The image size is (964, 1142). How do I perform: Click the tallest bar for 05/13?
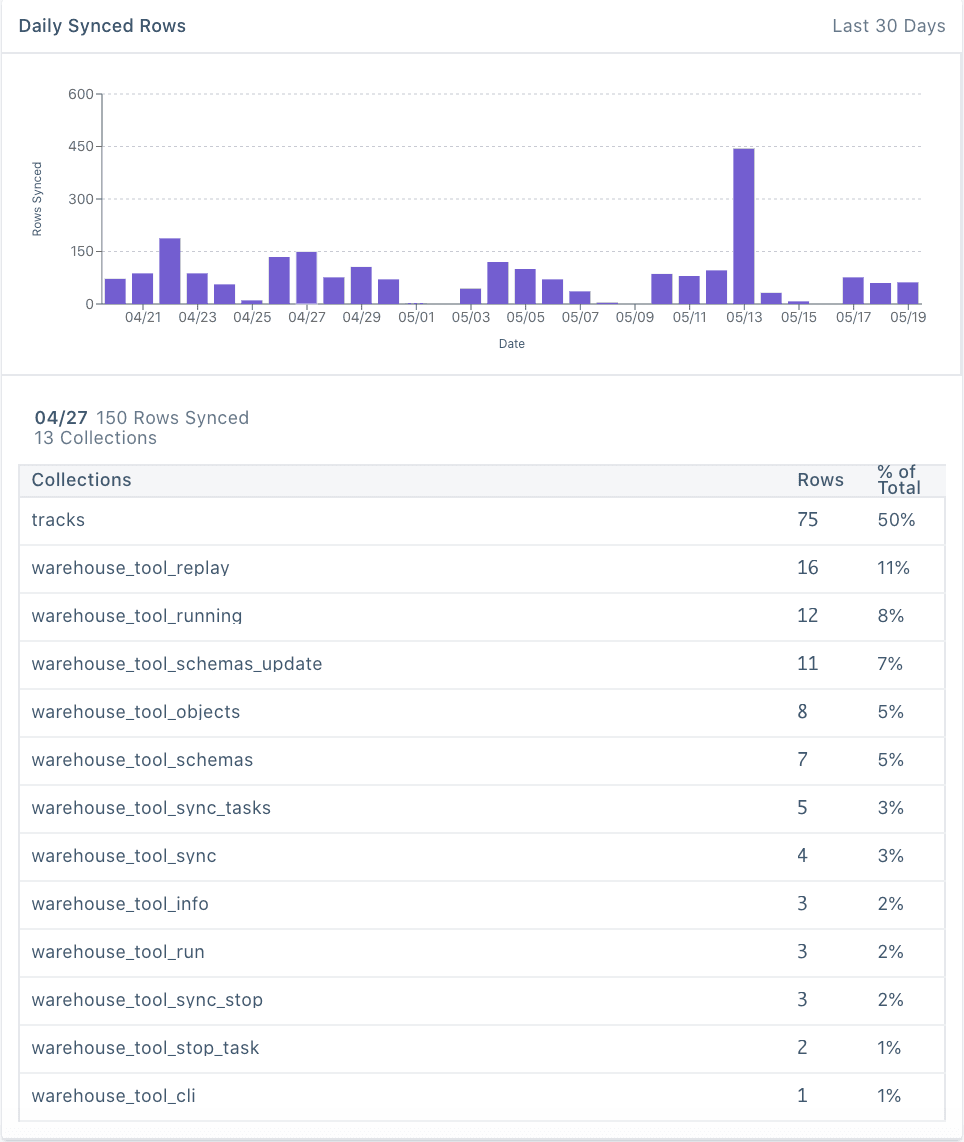click(743, 226)
